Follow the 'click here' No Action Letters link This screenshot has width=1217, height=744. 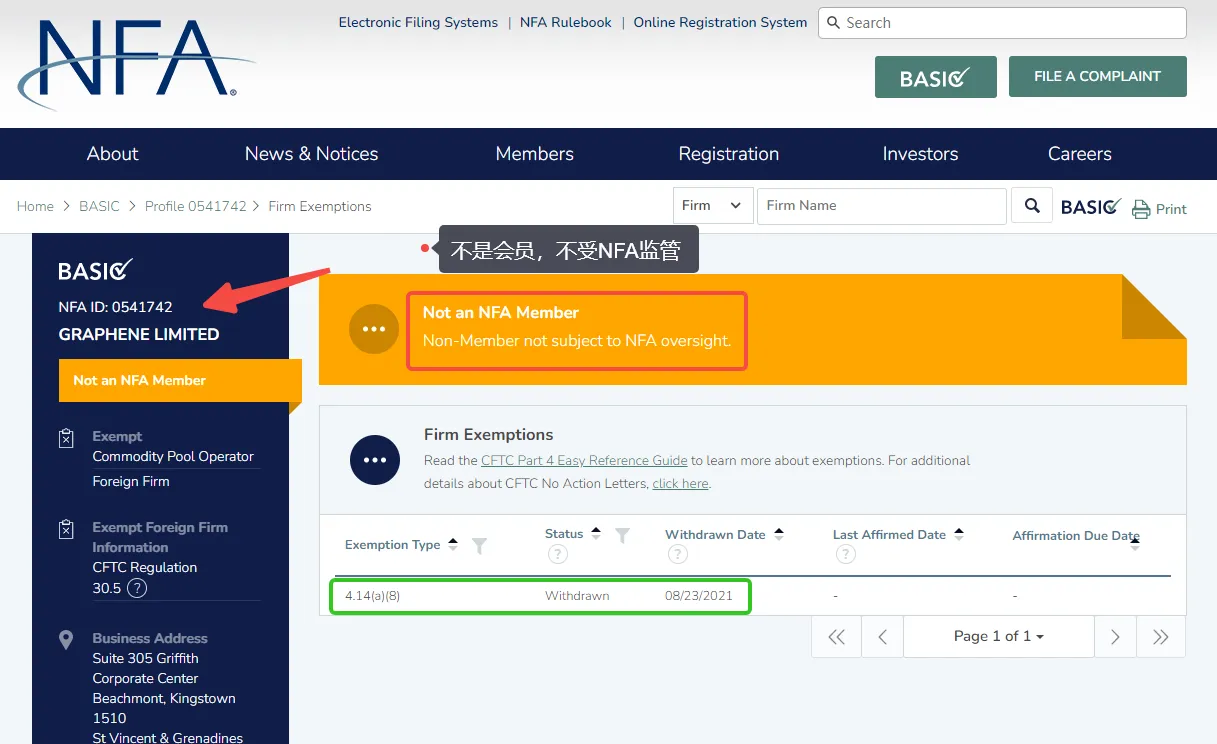click(680, 484)
